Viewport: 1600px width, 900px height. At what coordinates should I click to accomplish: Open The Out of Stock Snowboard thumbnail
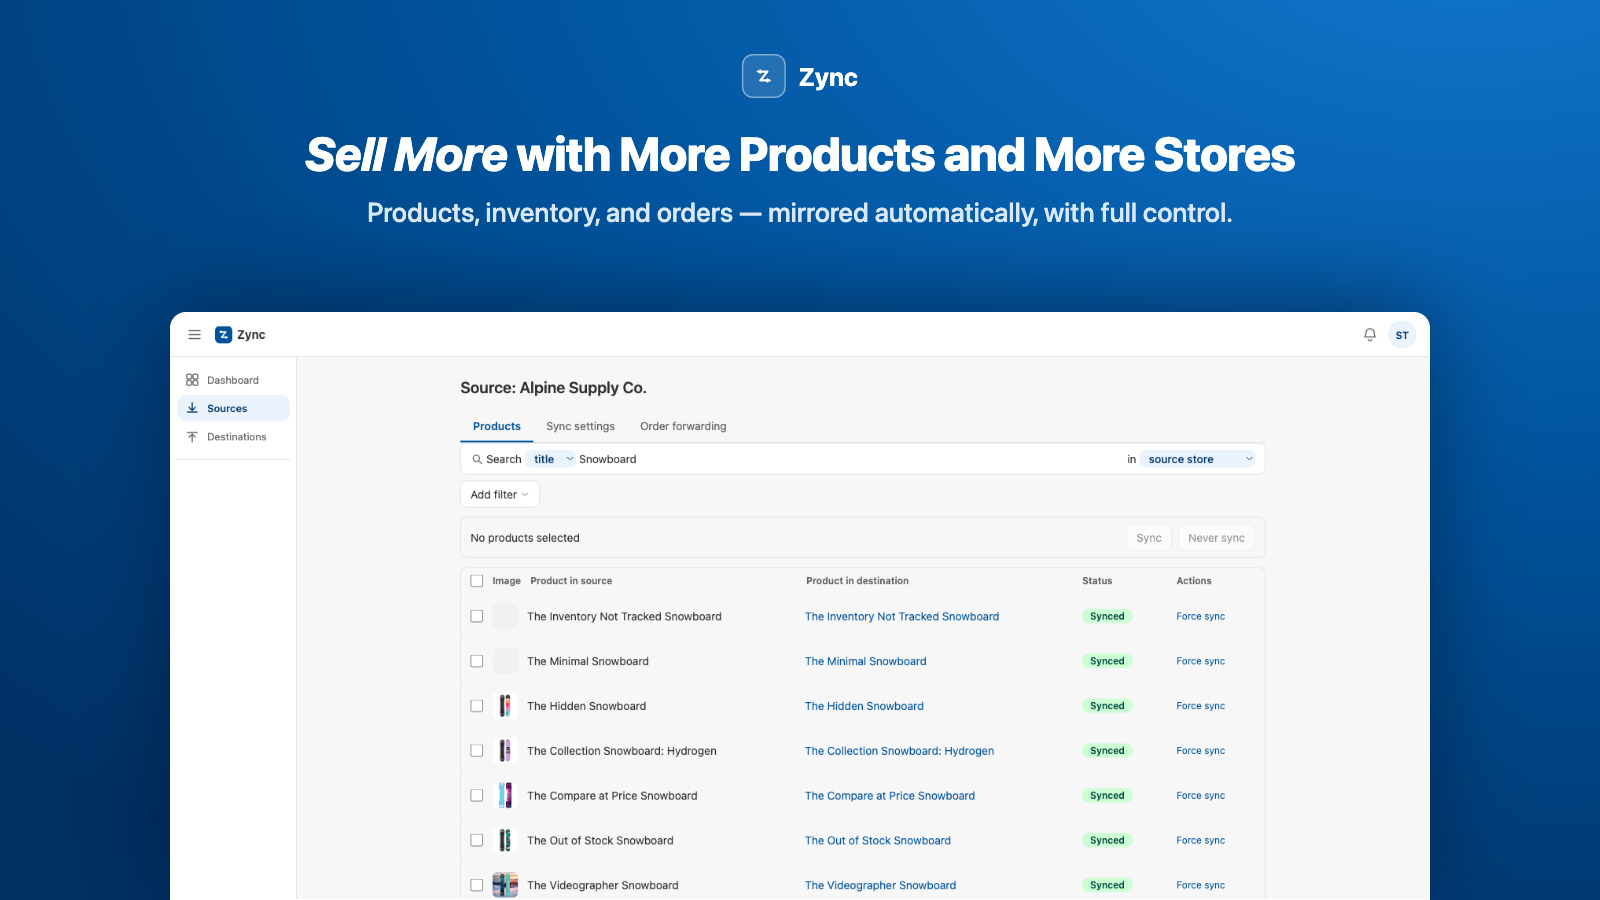tap(505, 841)
